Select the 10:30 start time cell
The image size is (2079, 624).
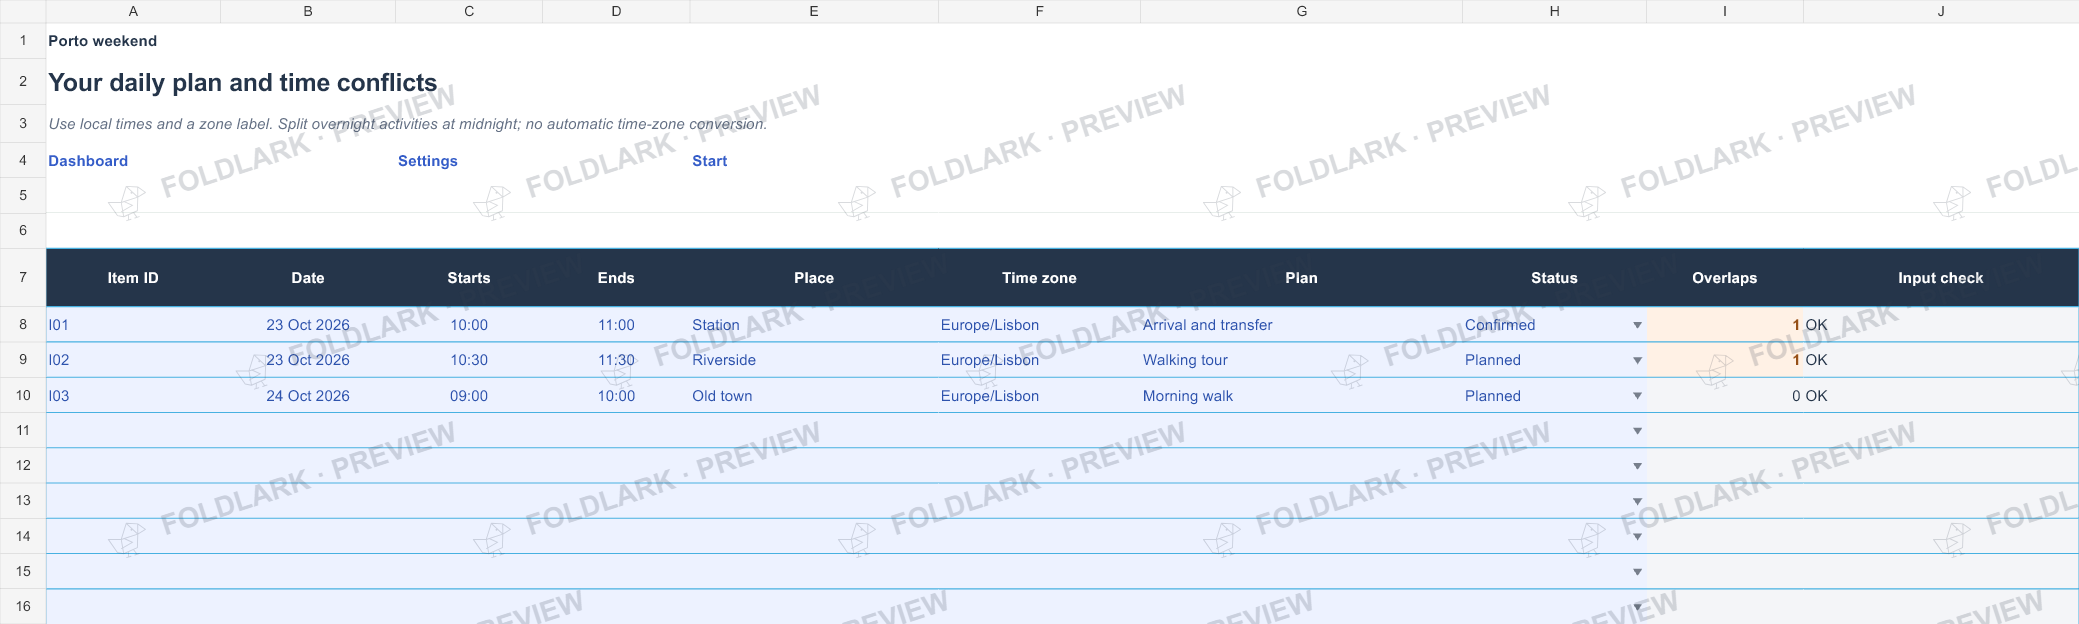(x=469, y=360)
